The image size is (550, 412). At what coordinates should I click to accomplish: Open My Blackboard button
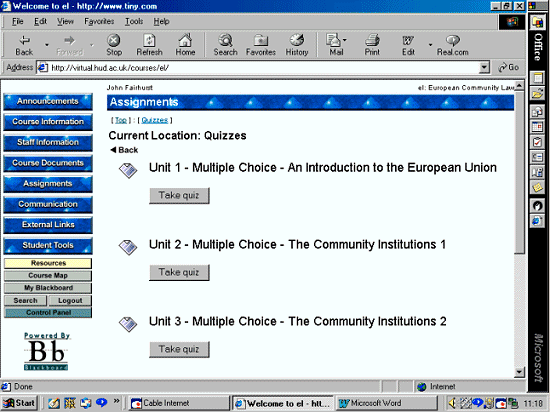coord(48,288)
